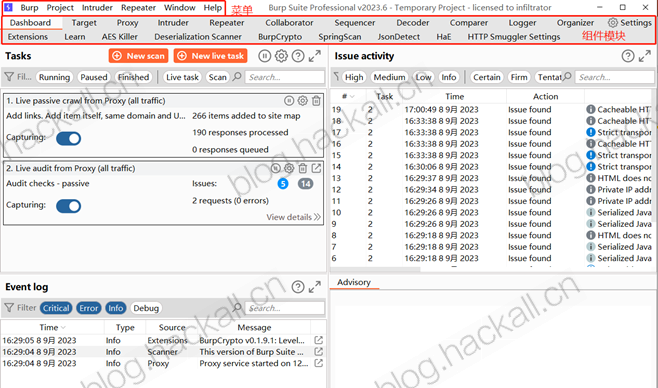Create a New live task
This screenshot has height=388, width=658.
point(211,56)
